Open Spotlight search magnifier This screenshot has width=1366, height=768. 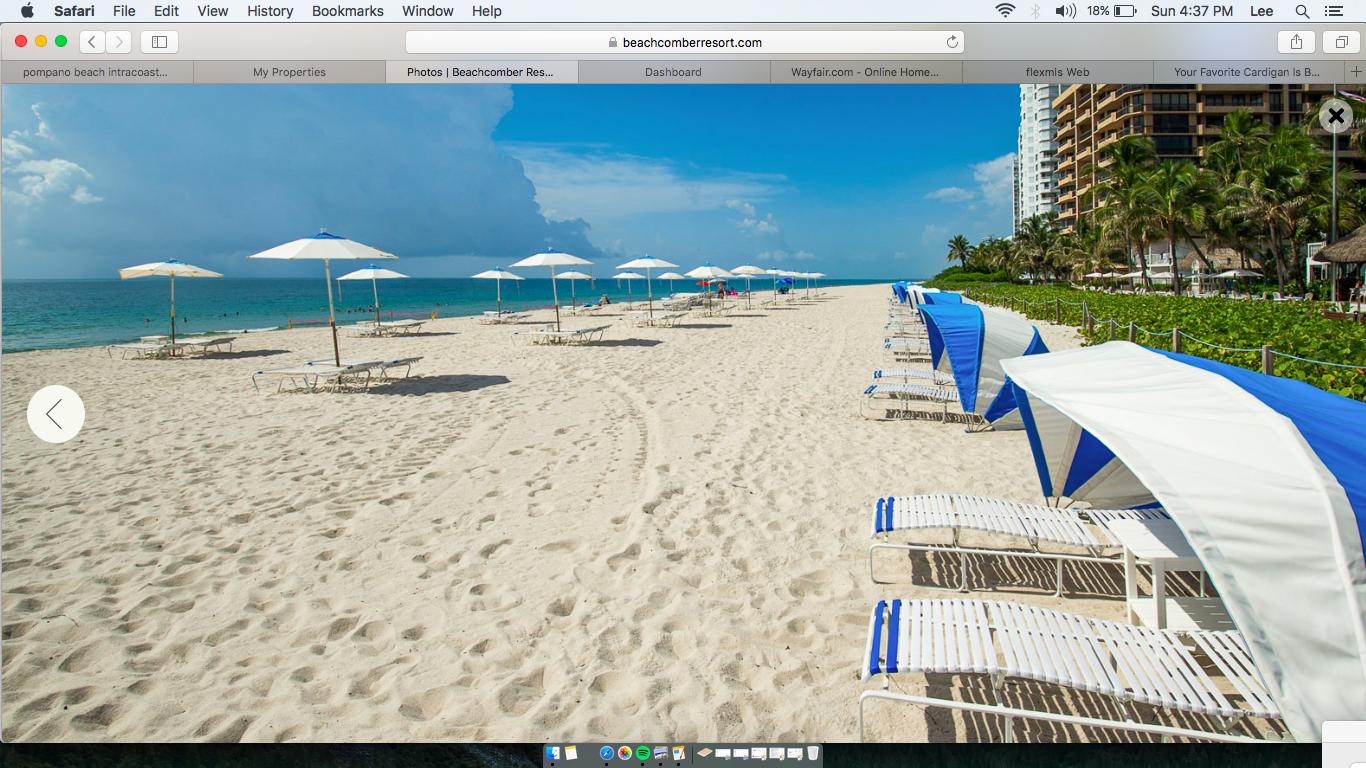pyautogui.click(x=1302, y=11)
